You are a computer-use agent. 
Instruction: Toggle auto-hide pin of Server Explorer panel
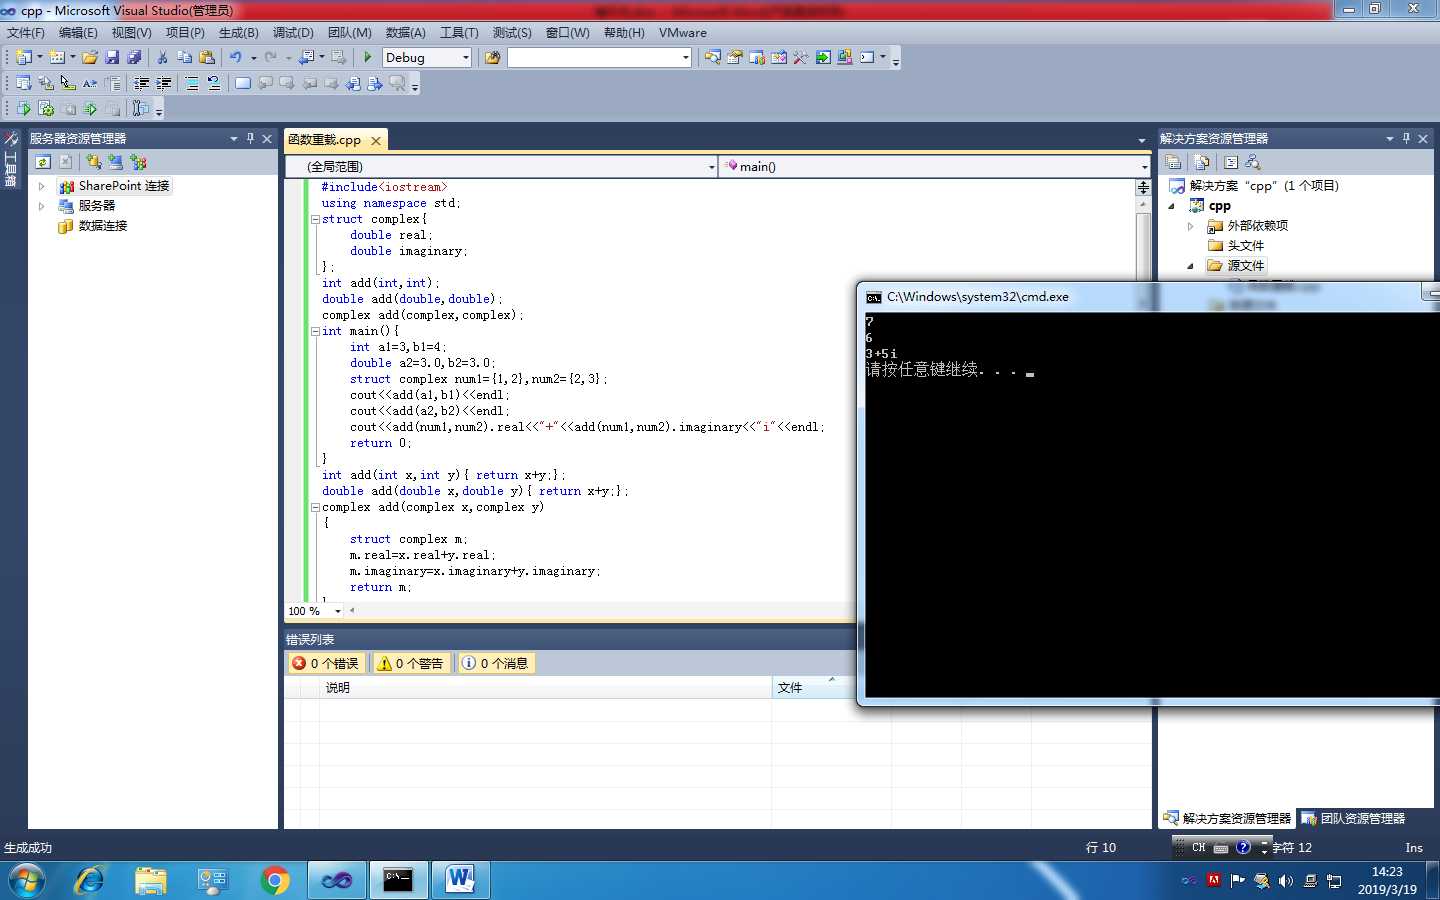pos(250,138)
